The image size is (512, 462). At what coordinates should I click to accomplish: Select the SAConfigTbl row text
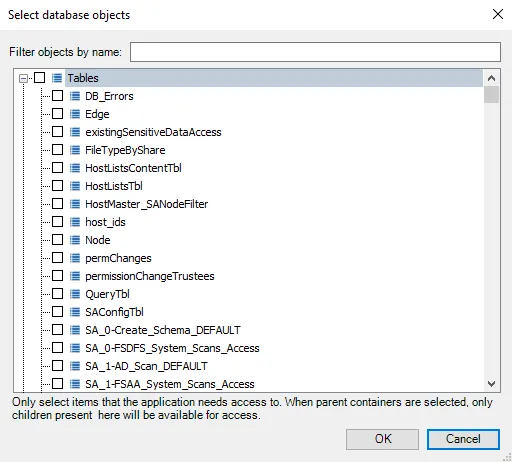point(114,312)
